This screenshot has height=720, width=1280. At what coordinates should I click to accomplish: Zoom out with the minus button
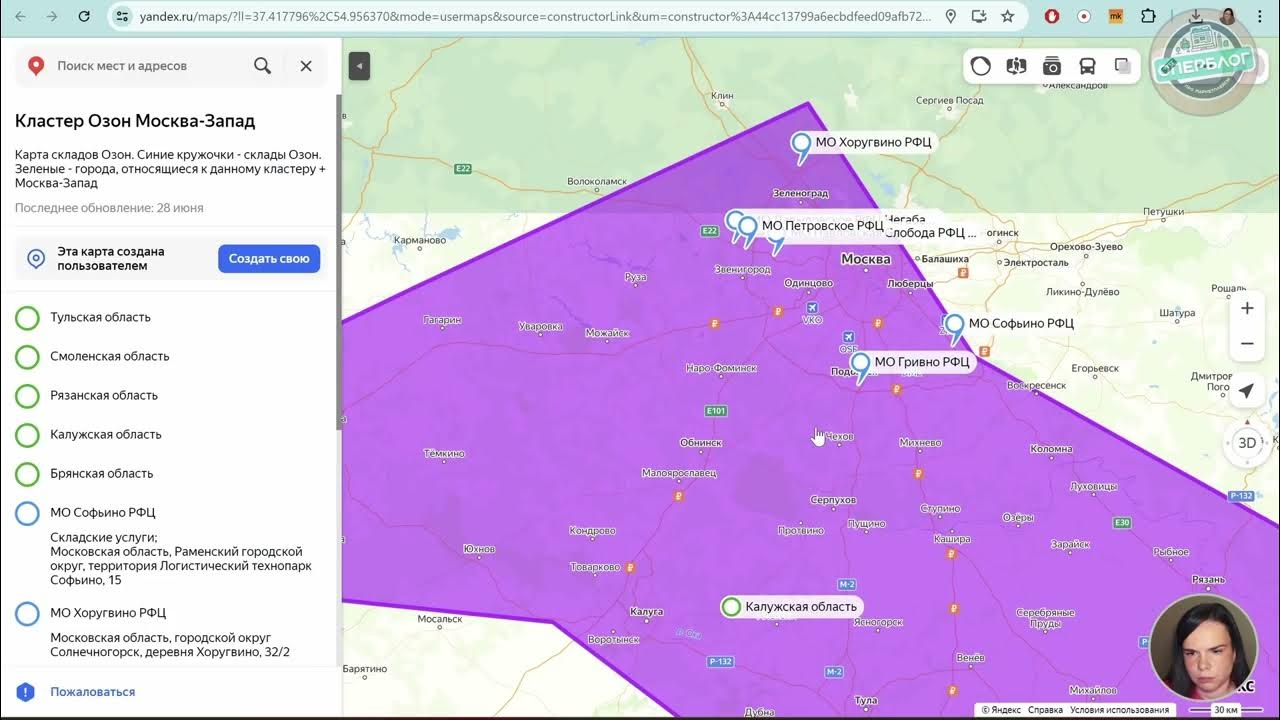pos(1247,343)
